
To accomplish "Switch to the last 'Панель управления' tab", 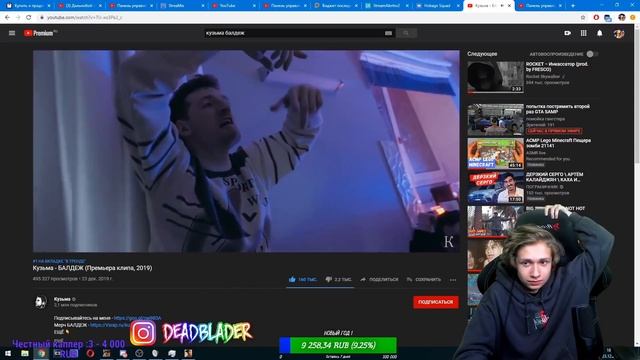I will point(540,6).
